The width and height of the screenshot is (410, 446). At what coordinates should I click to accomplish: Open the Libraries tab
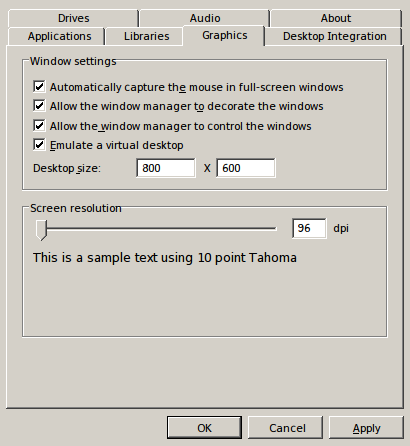[146, 36]
